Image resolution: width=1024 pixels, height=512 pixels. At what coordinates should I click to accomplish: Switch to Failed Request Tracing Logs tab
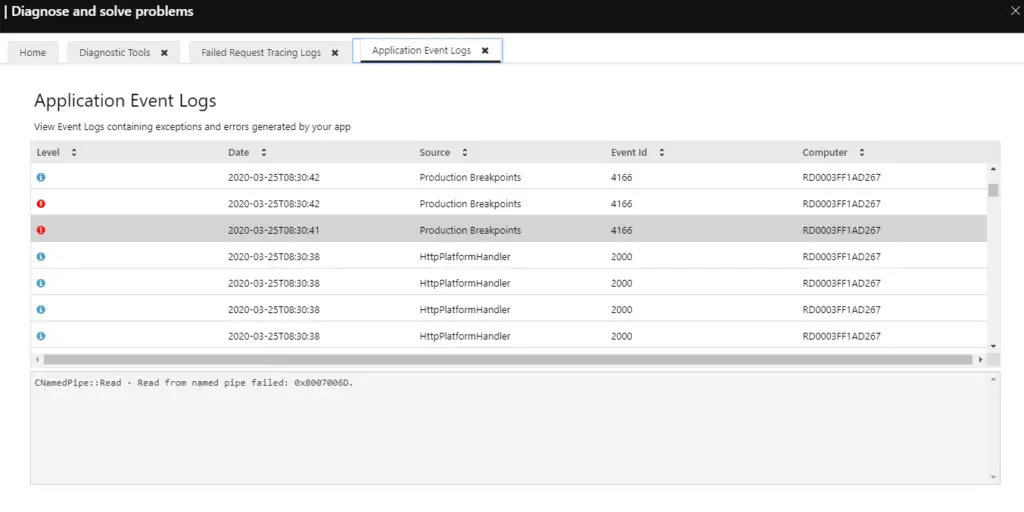click(261, 52)
